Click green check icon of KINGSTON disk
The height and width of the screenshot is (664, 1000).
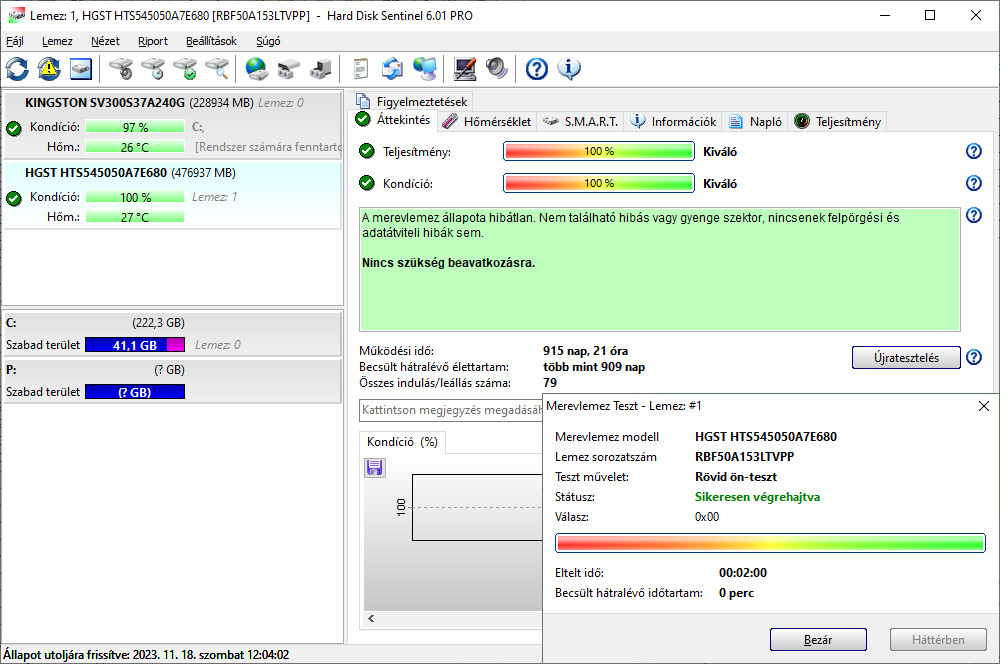(13, 128)
